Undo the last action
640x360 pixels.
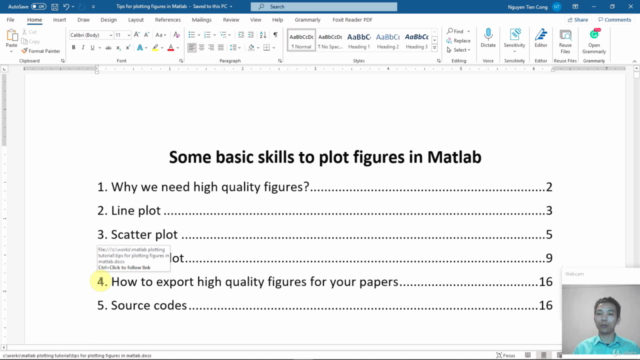pyautogui.click(x=66, y=7)
